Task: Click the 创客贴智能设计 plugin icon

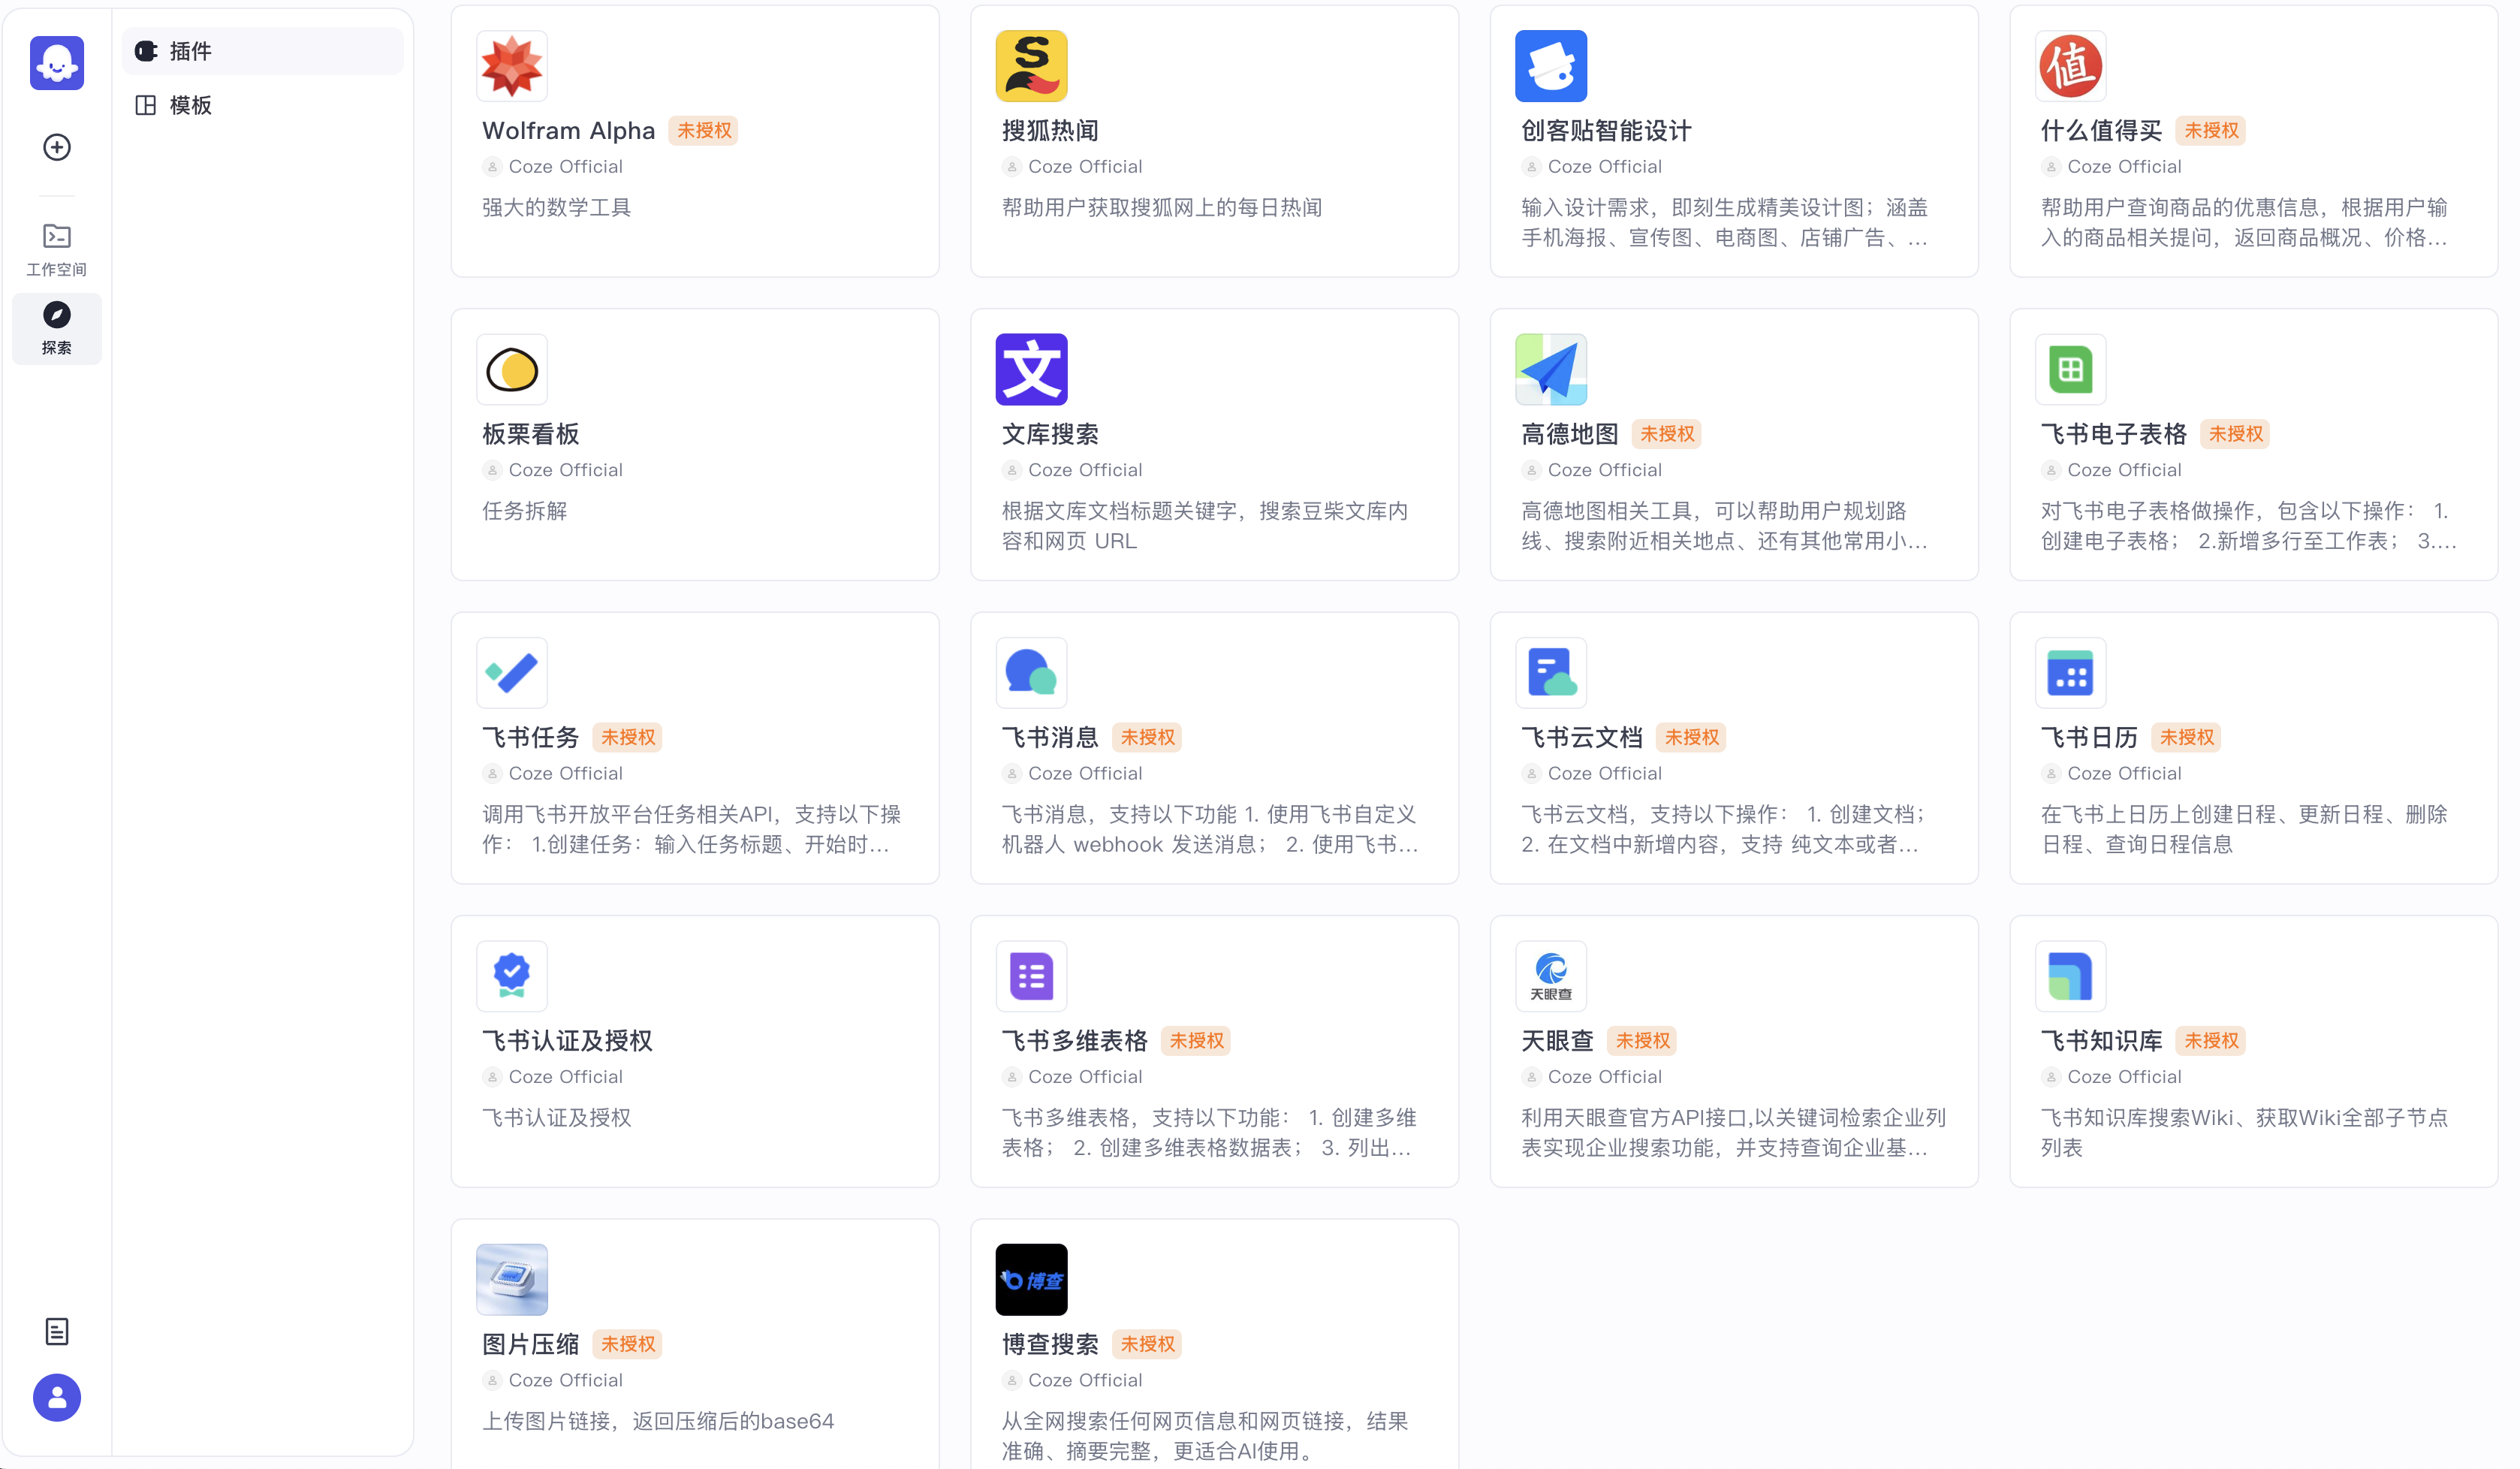Action: [x=1551, y=66]
